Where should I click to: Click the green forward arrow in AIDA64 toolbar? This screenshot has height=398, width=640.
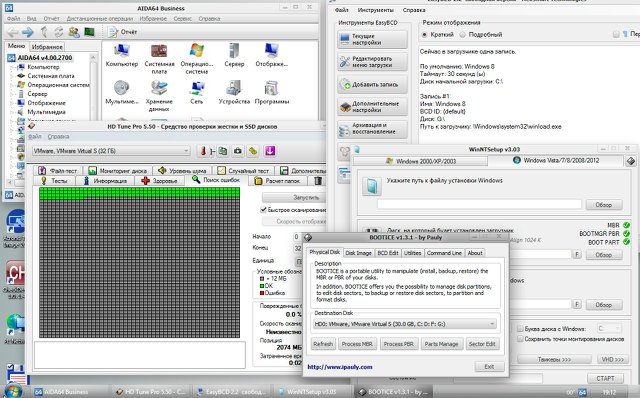point(28,32)
